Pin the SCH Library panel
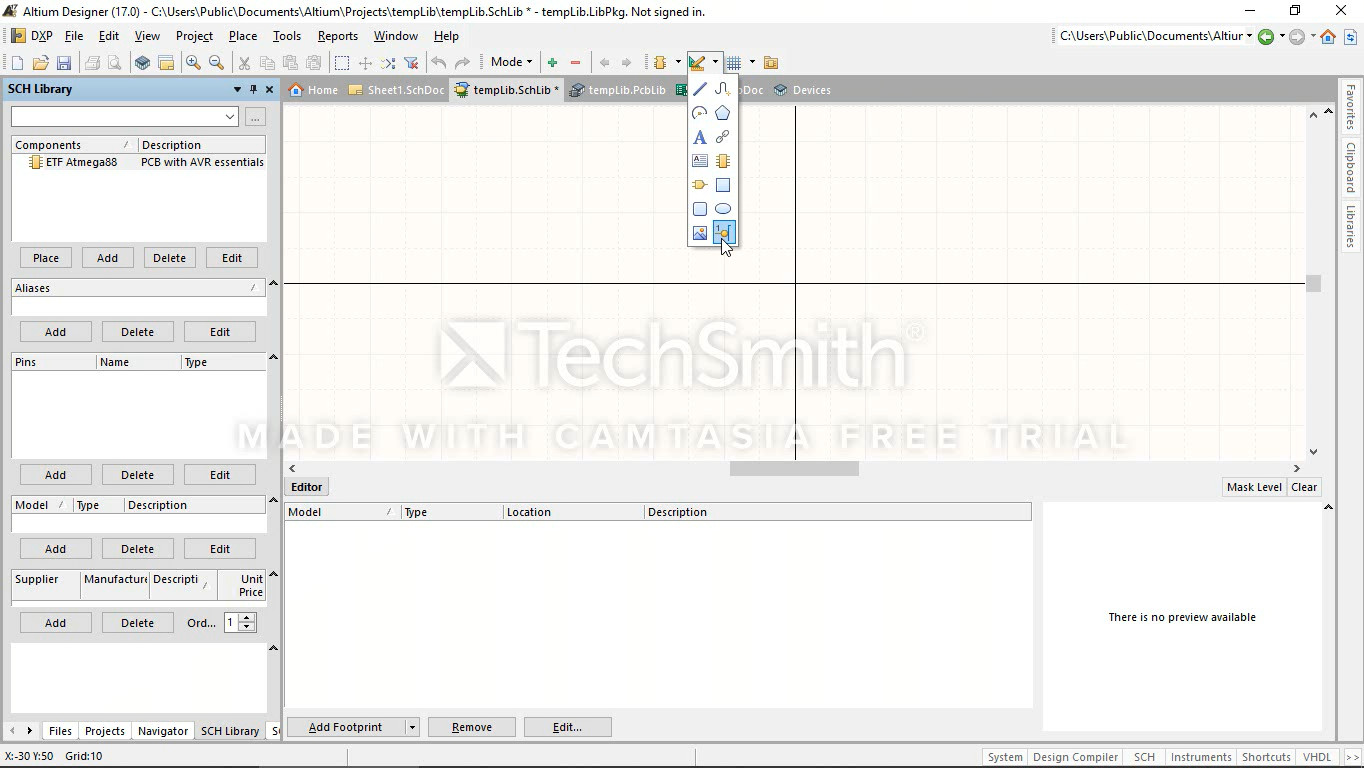 (x=253, y=89)
